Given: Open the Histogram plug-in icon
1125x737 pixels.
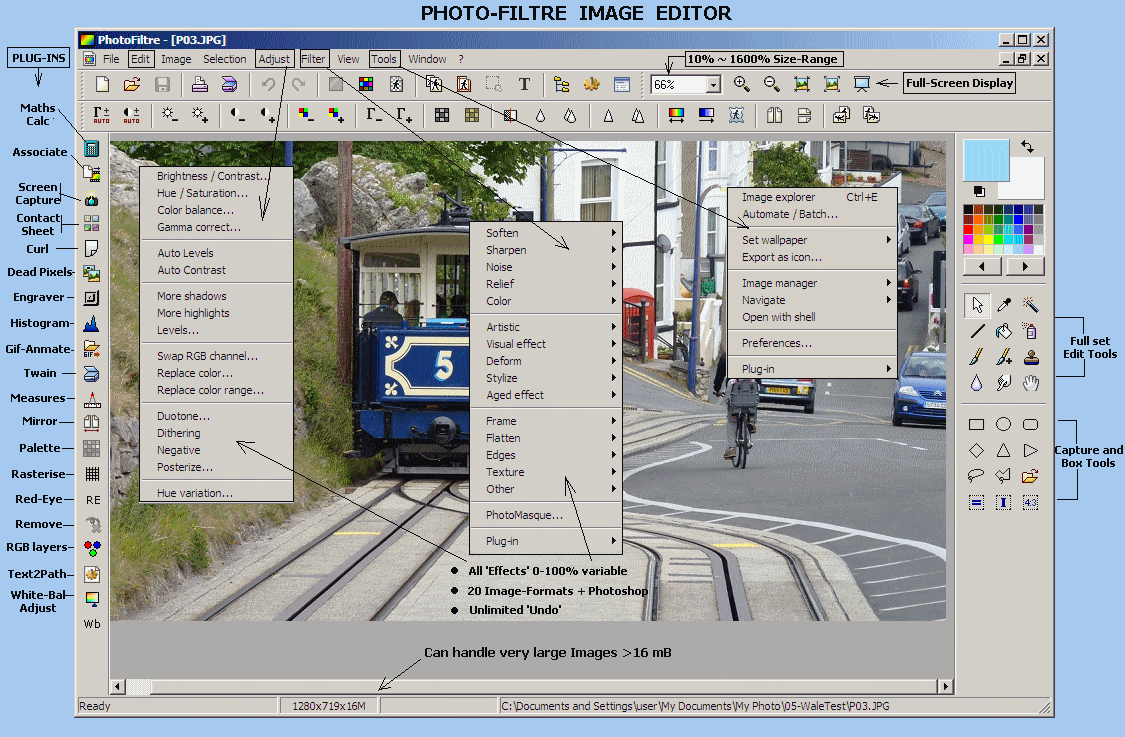Looking at the screenshot, I should pos(91,324).
